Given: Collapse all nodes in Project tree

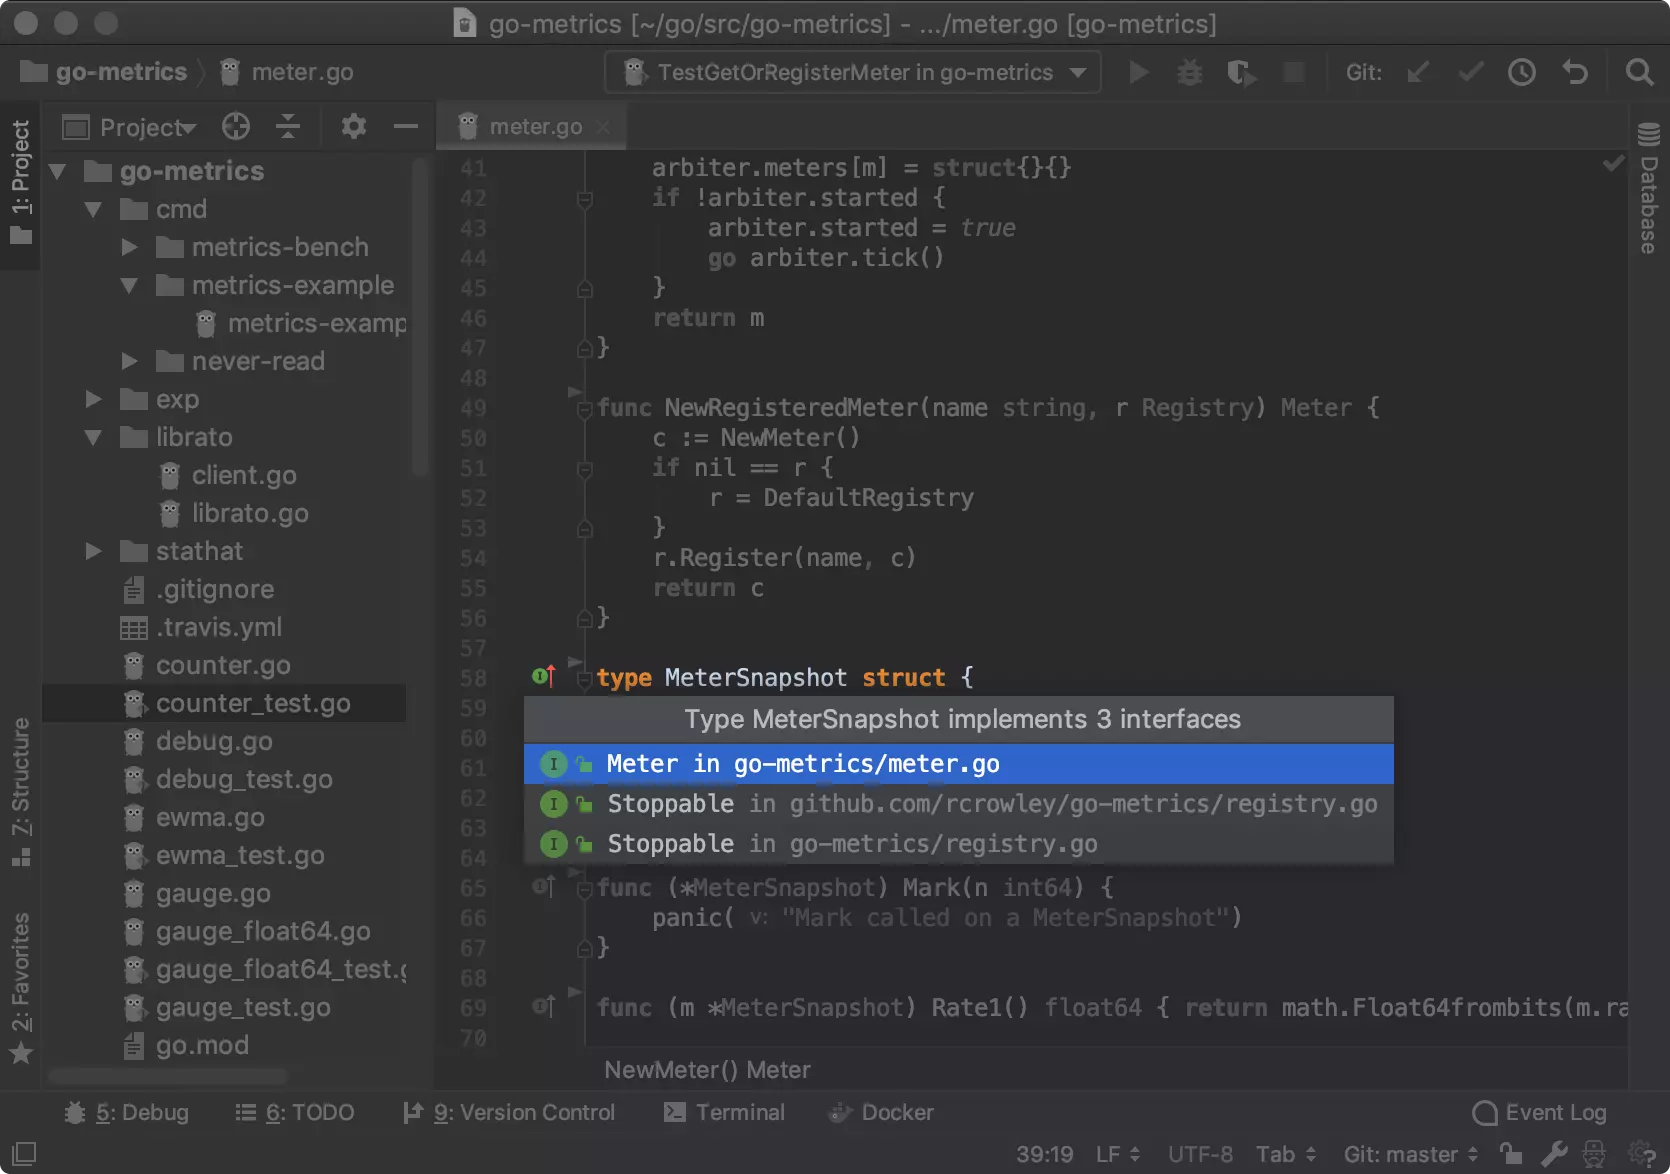Looking at the screenshot, I should click(x=288, y=126).
